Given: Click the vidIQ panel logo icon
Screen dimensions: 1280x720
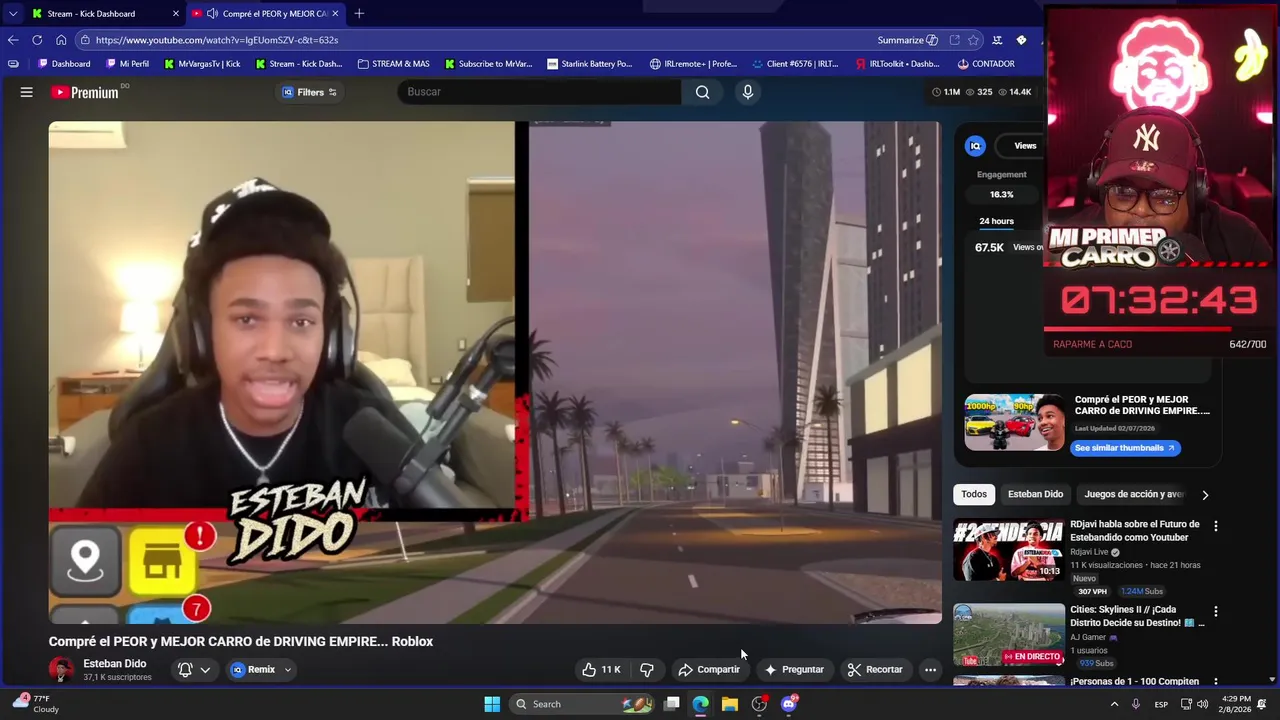Looking at the screenshot, I should [975, 146].
